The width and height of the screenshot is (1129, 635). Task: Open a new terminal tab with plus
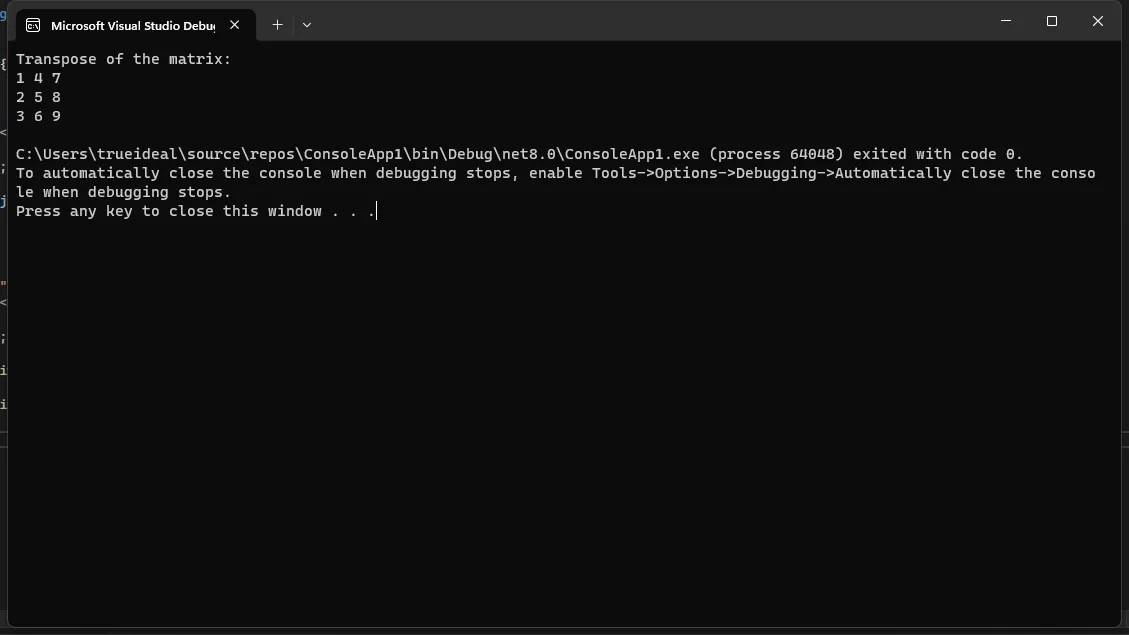point(277,24)
